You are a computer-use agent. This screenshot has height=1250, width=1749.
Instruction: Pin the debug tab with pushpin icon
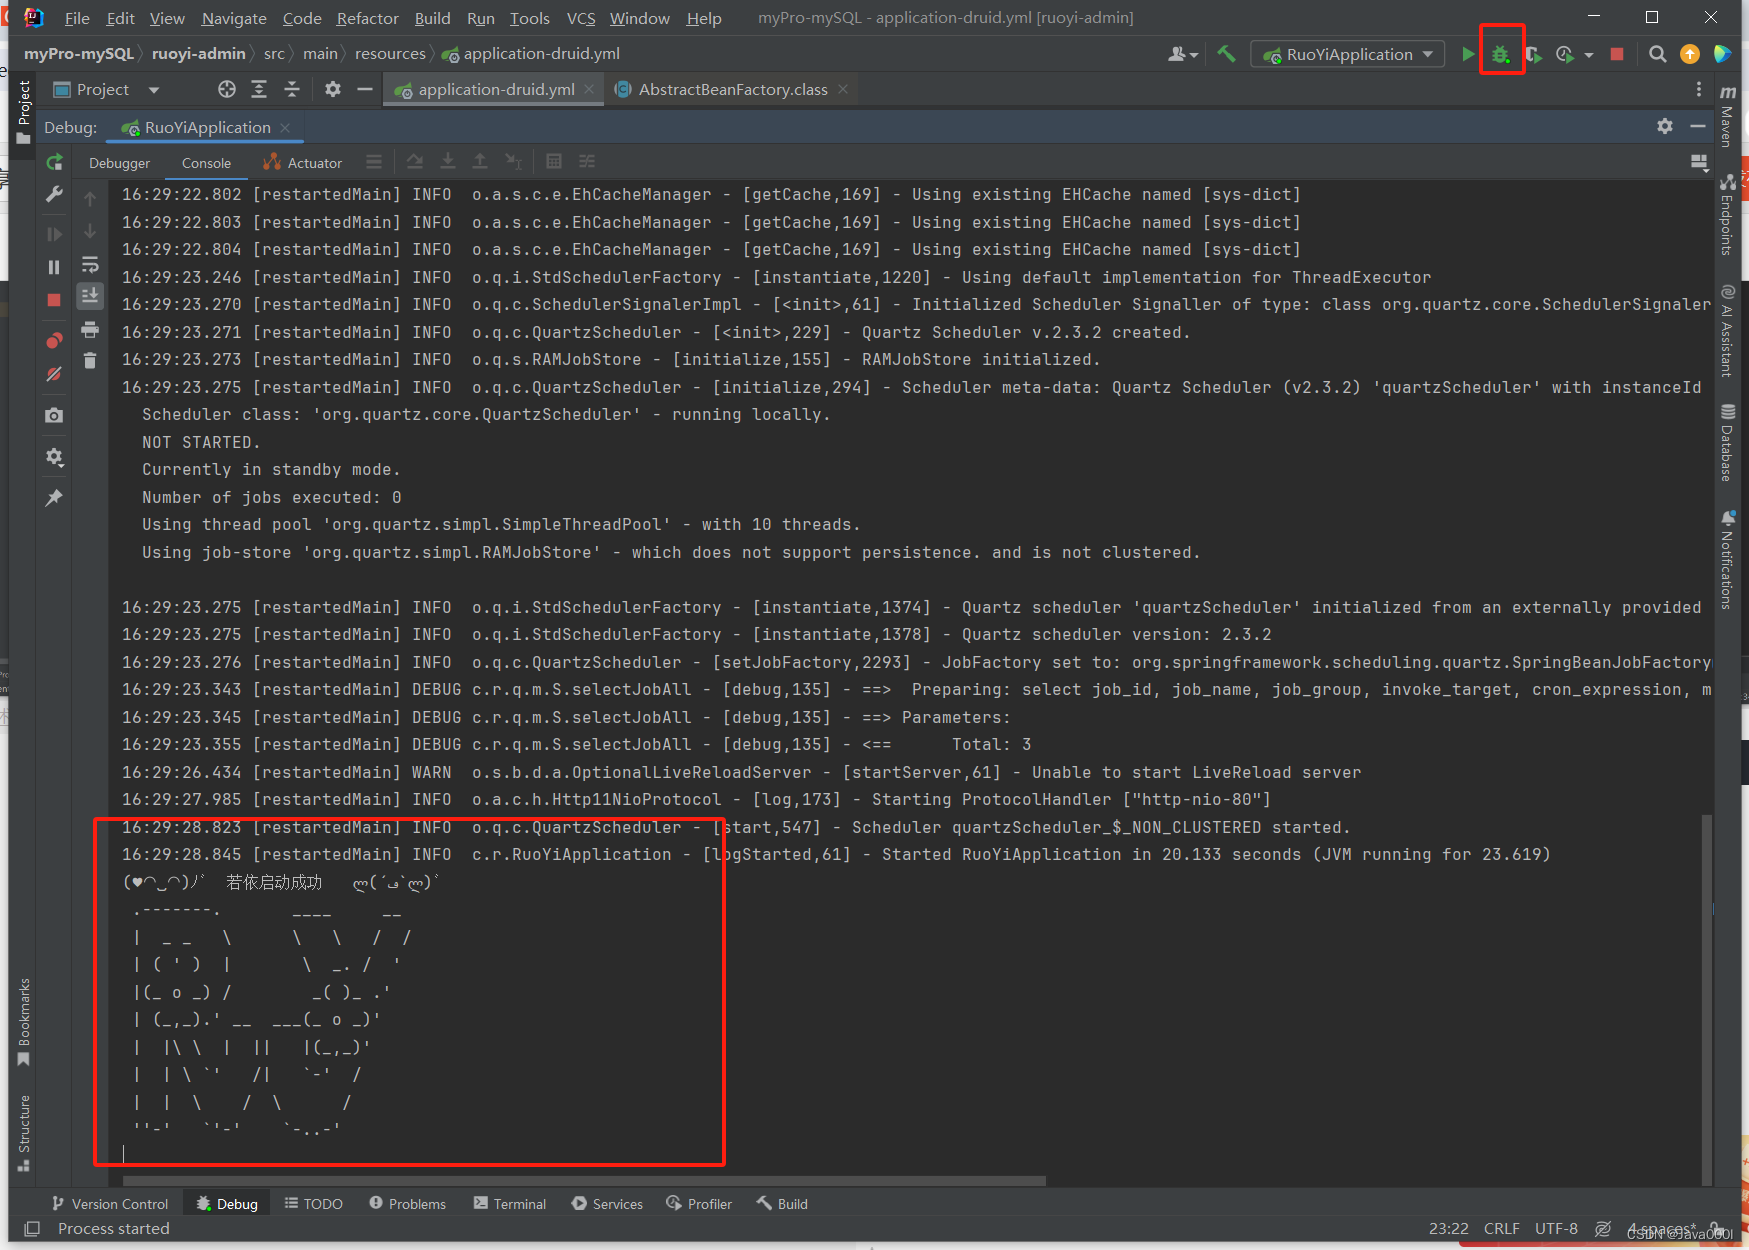54,497
